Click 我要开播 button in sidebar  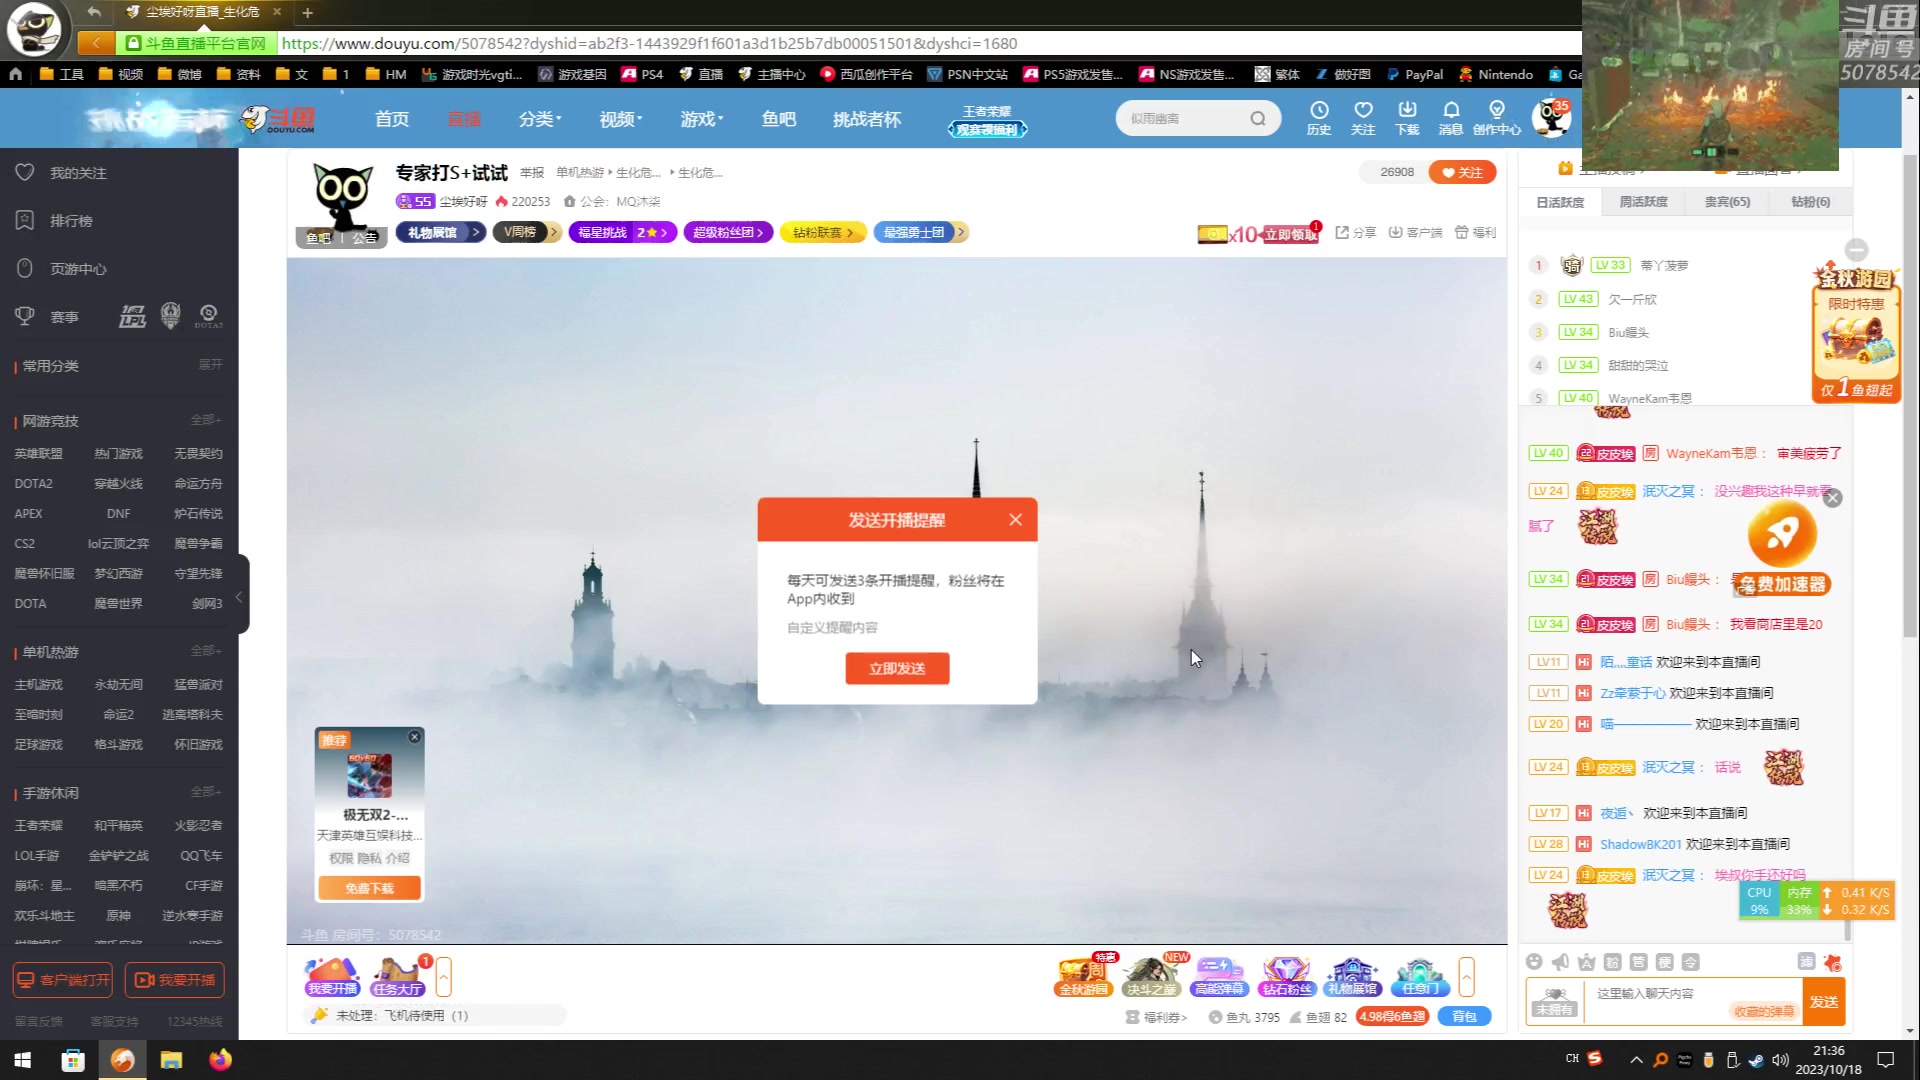pyautogui.click(x=174, y=980)
